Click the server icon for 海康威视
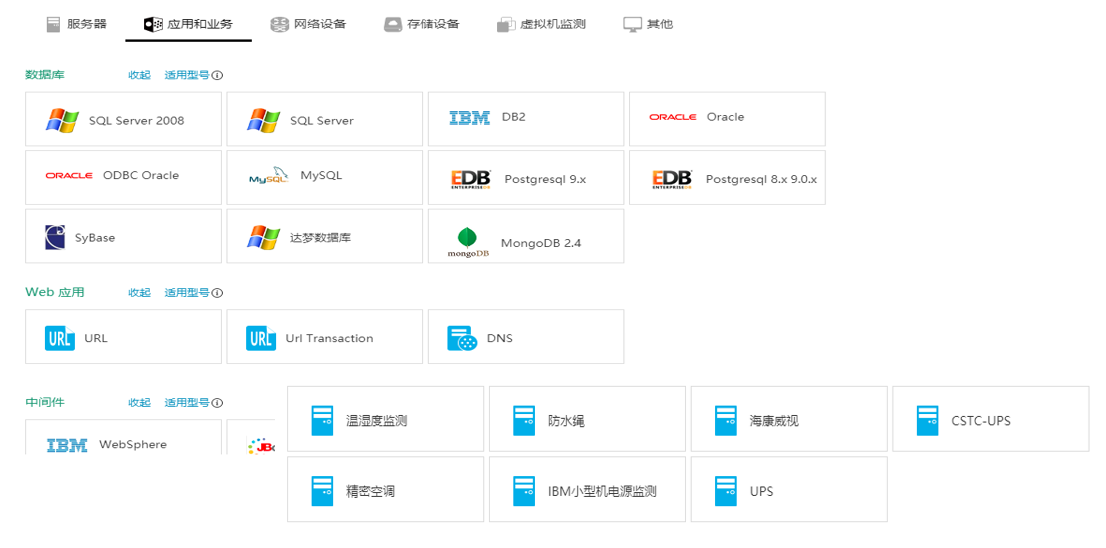Image resolution: width=1106 pixels, height=548 pixels. [x=726, y=420]
